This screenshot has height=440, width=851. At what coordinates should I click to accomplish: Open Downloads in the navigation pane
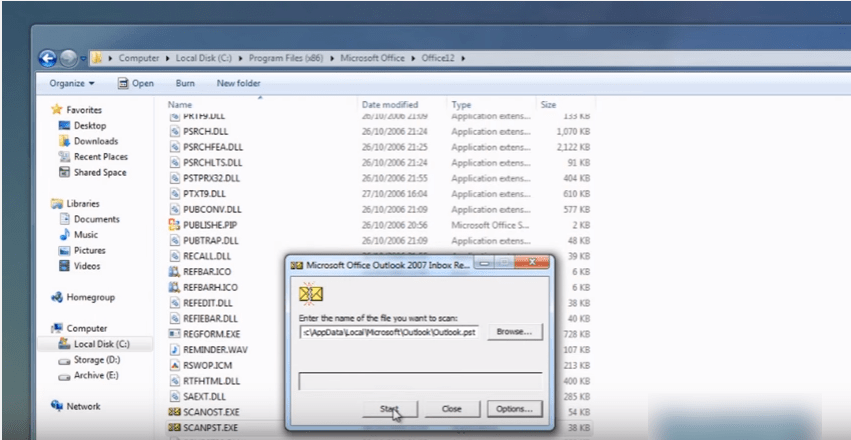(88, 141)
